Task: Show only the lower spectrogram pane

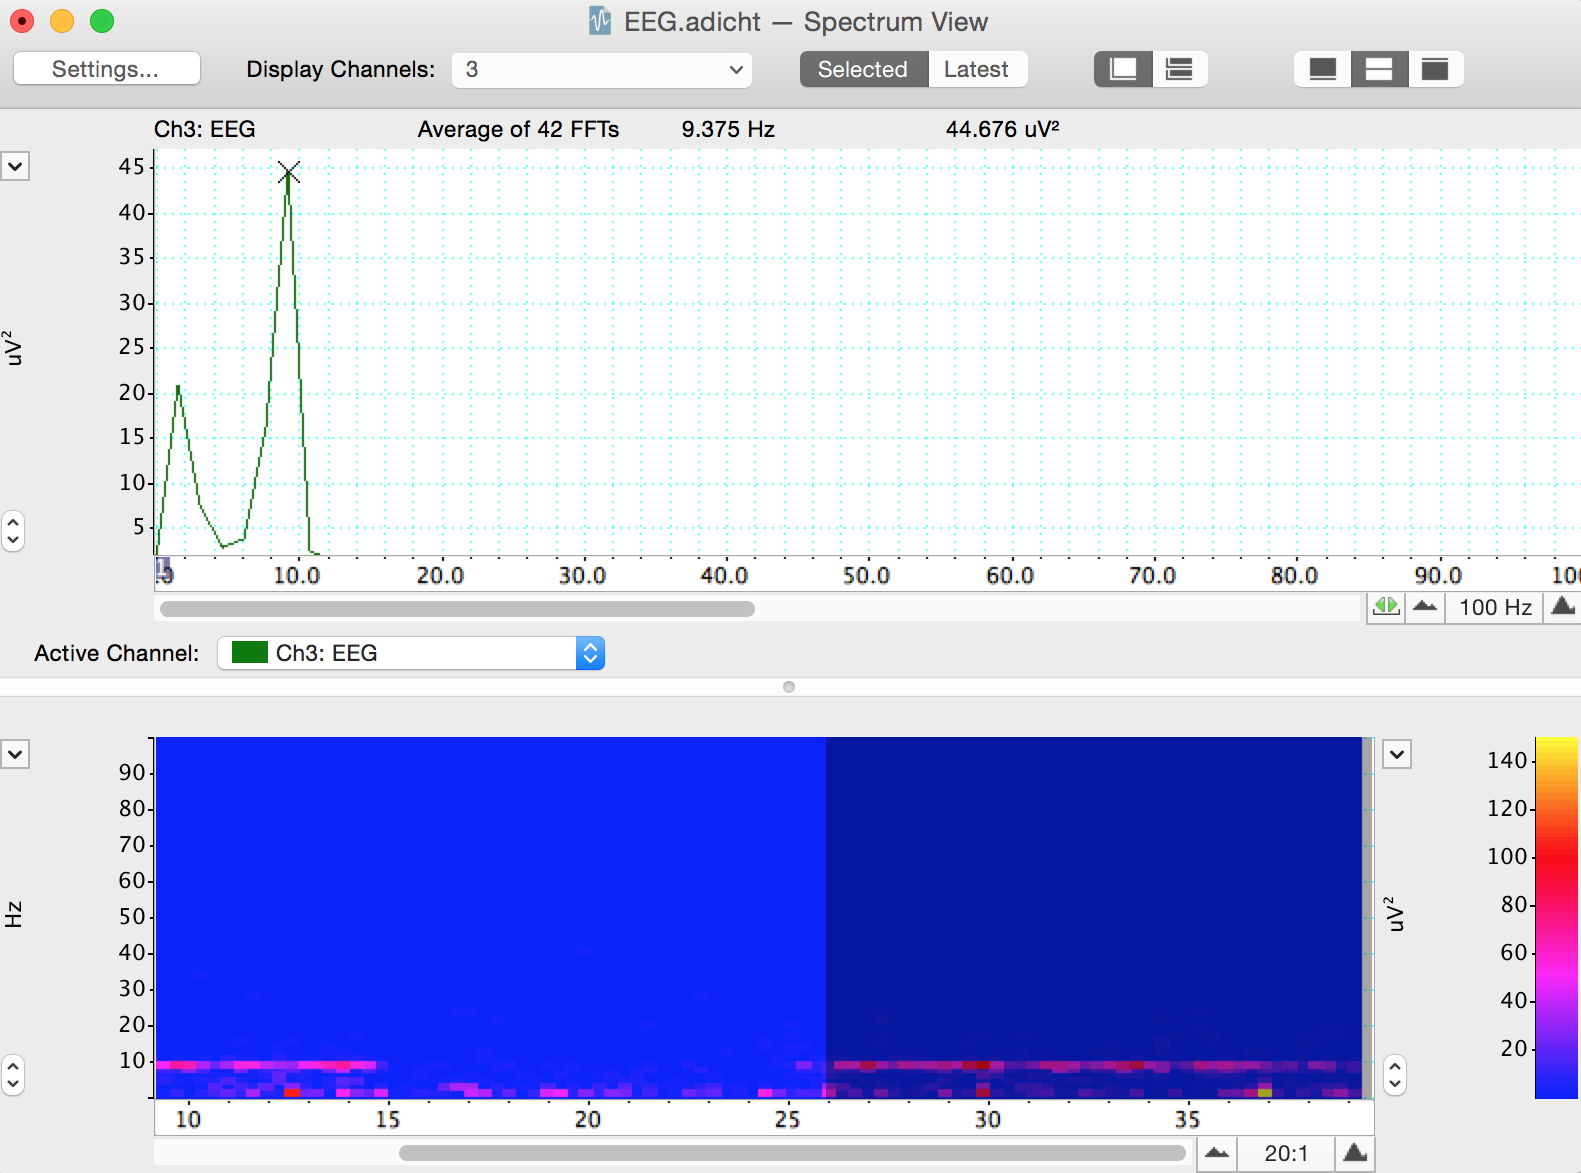Action: click(x=1435, y=69)
